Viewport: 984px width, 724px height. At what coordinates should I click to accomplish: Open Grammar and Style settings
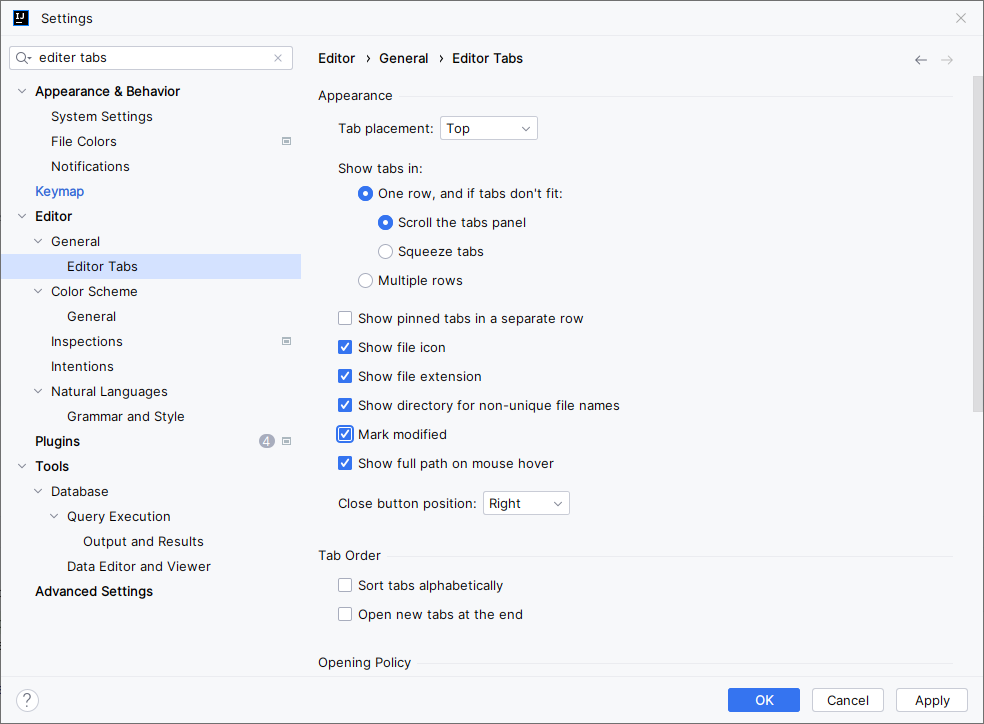tap(126, 417)
